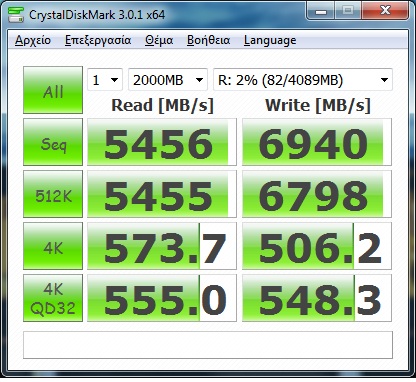This screenshot has width=416, height=382.
Task: Click the CrystalDiskMark title bar icon
Action: point(16,14)
